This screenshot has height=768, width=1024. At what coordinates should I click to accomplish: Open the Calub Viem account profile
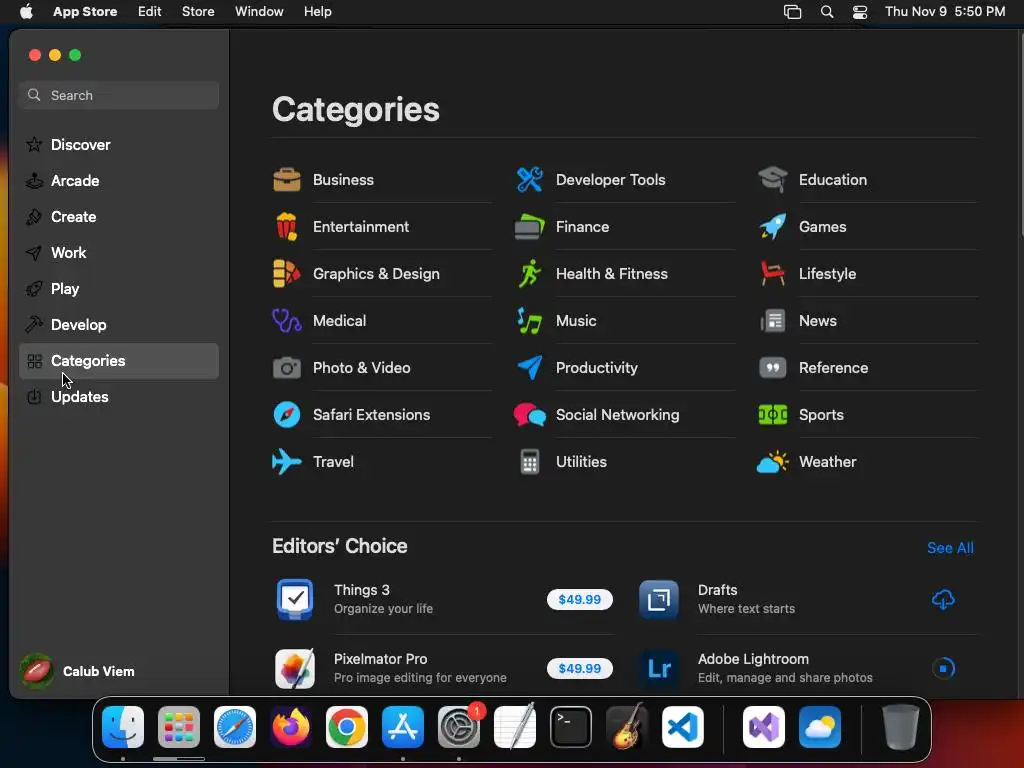pos(78,671)
